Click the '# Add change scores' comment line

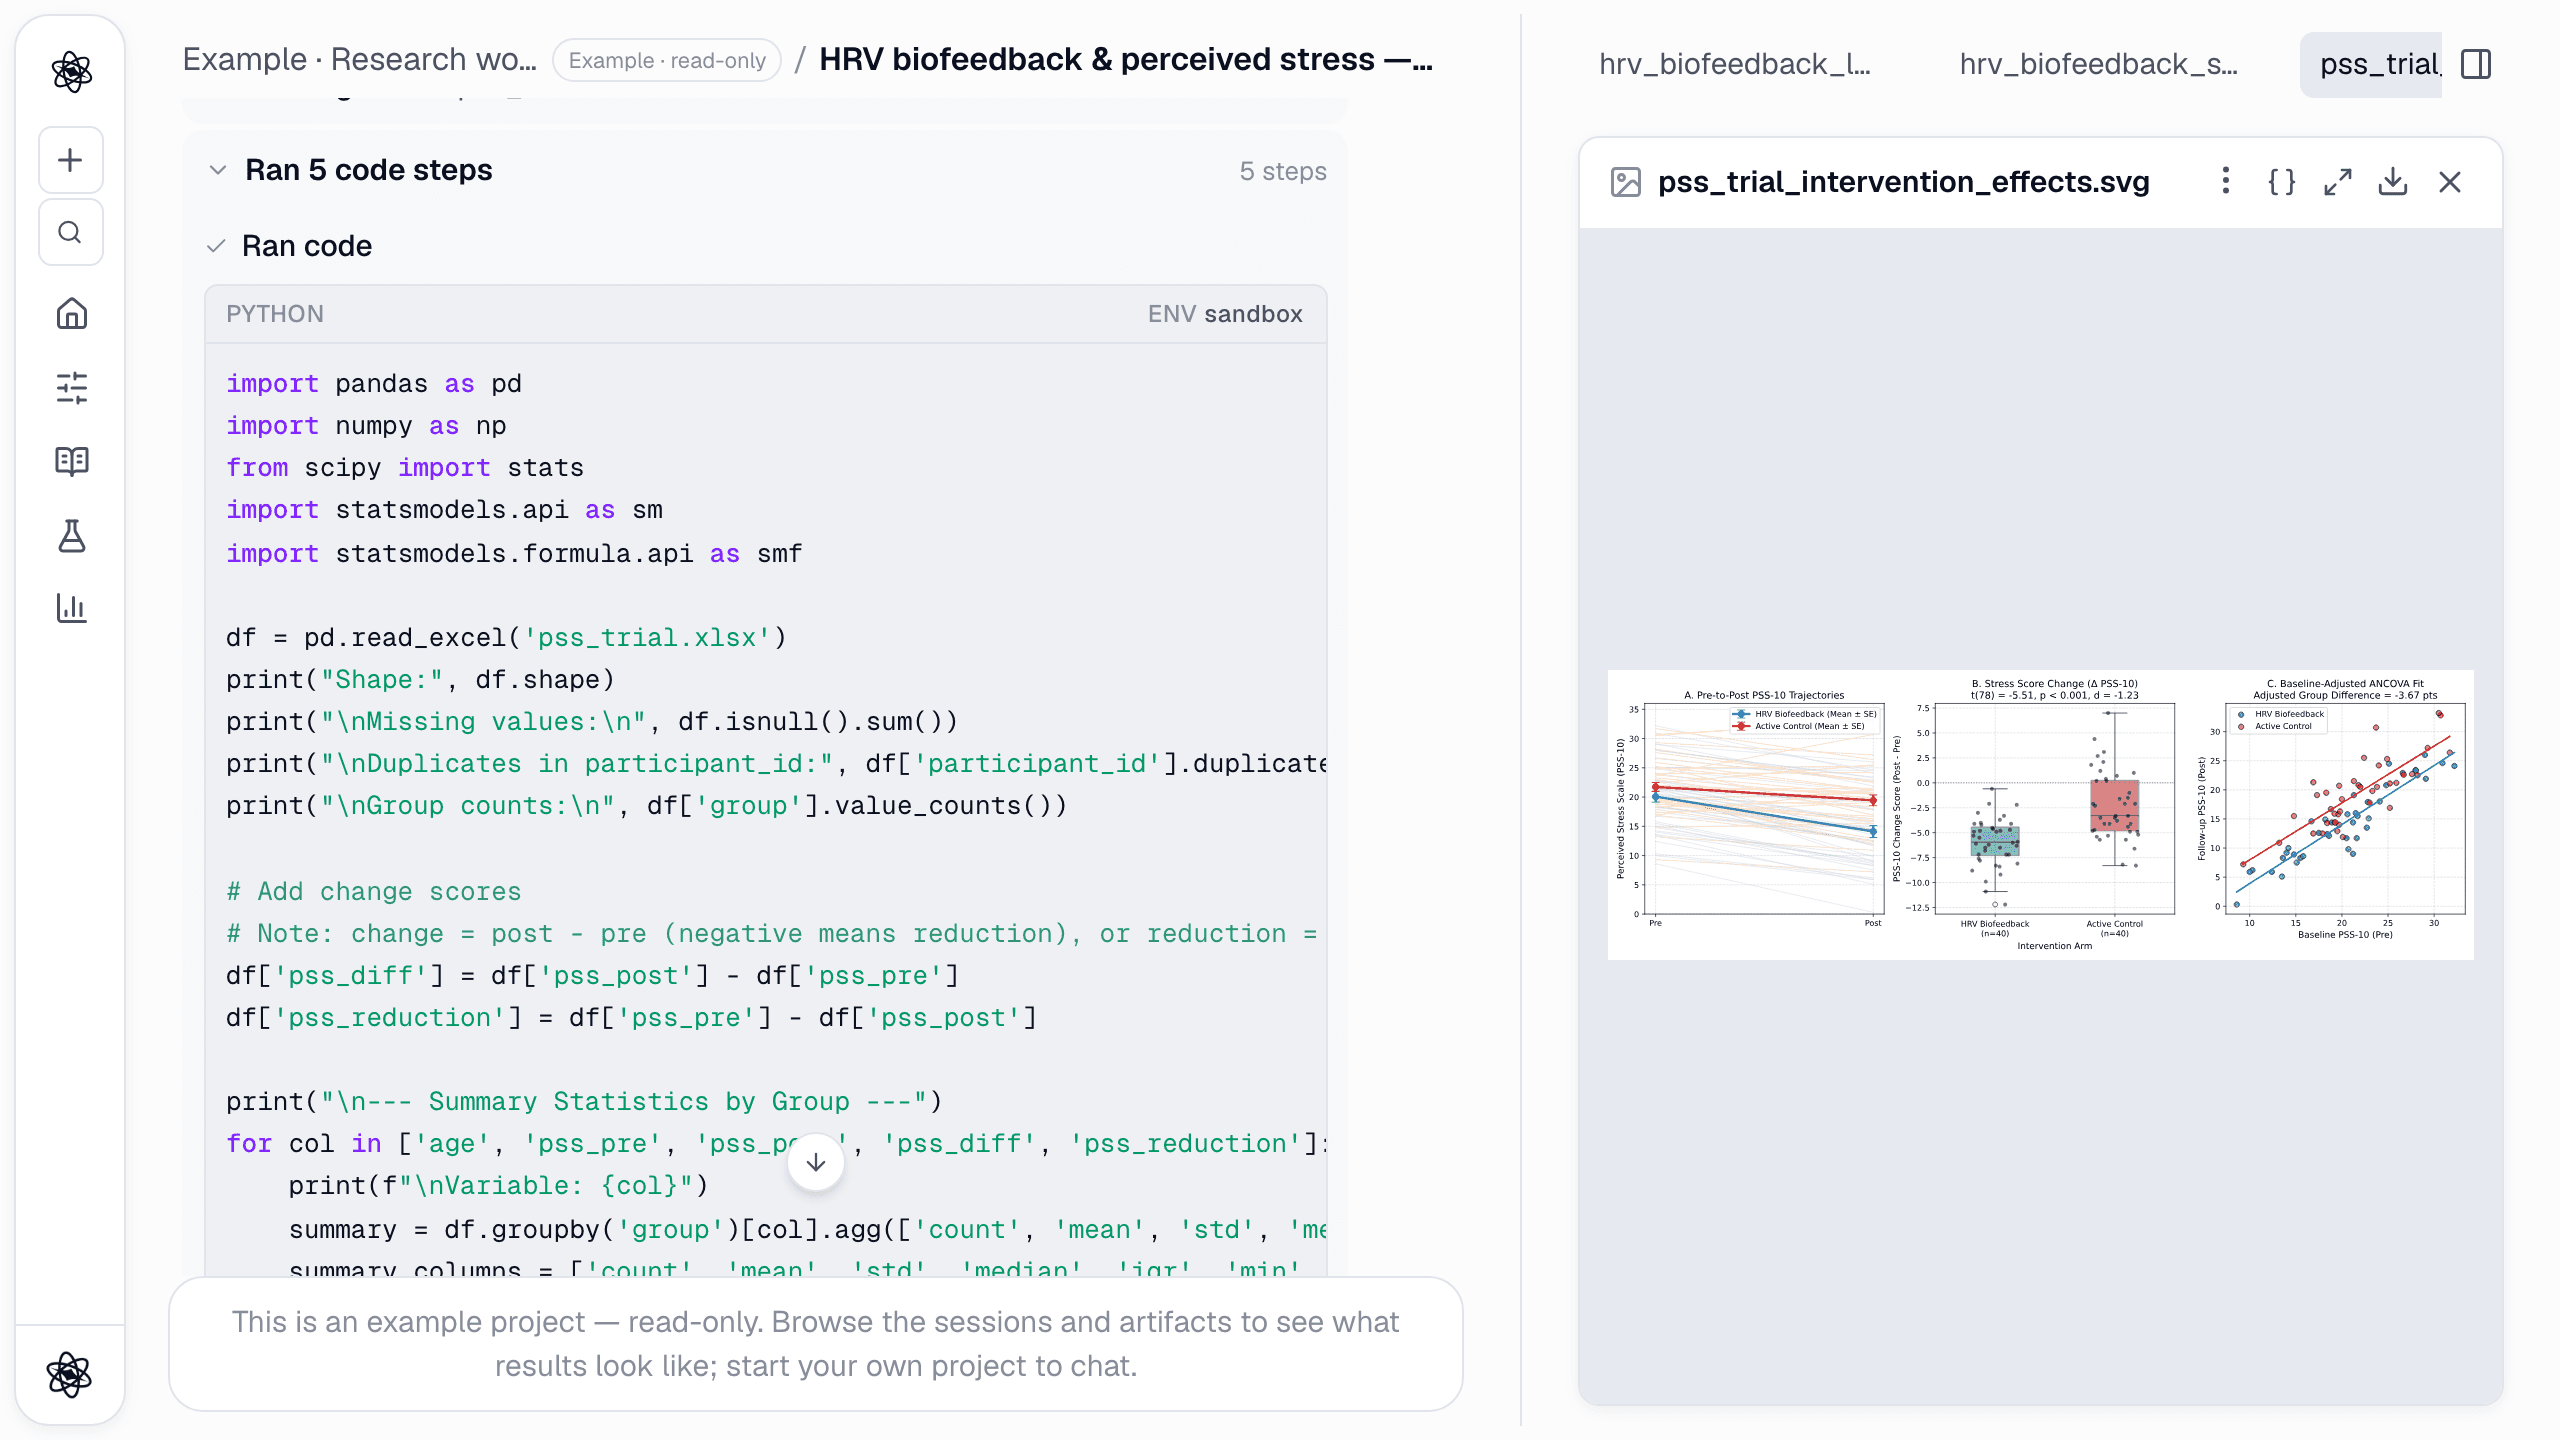point(373,891)
